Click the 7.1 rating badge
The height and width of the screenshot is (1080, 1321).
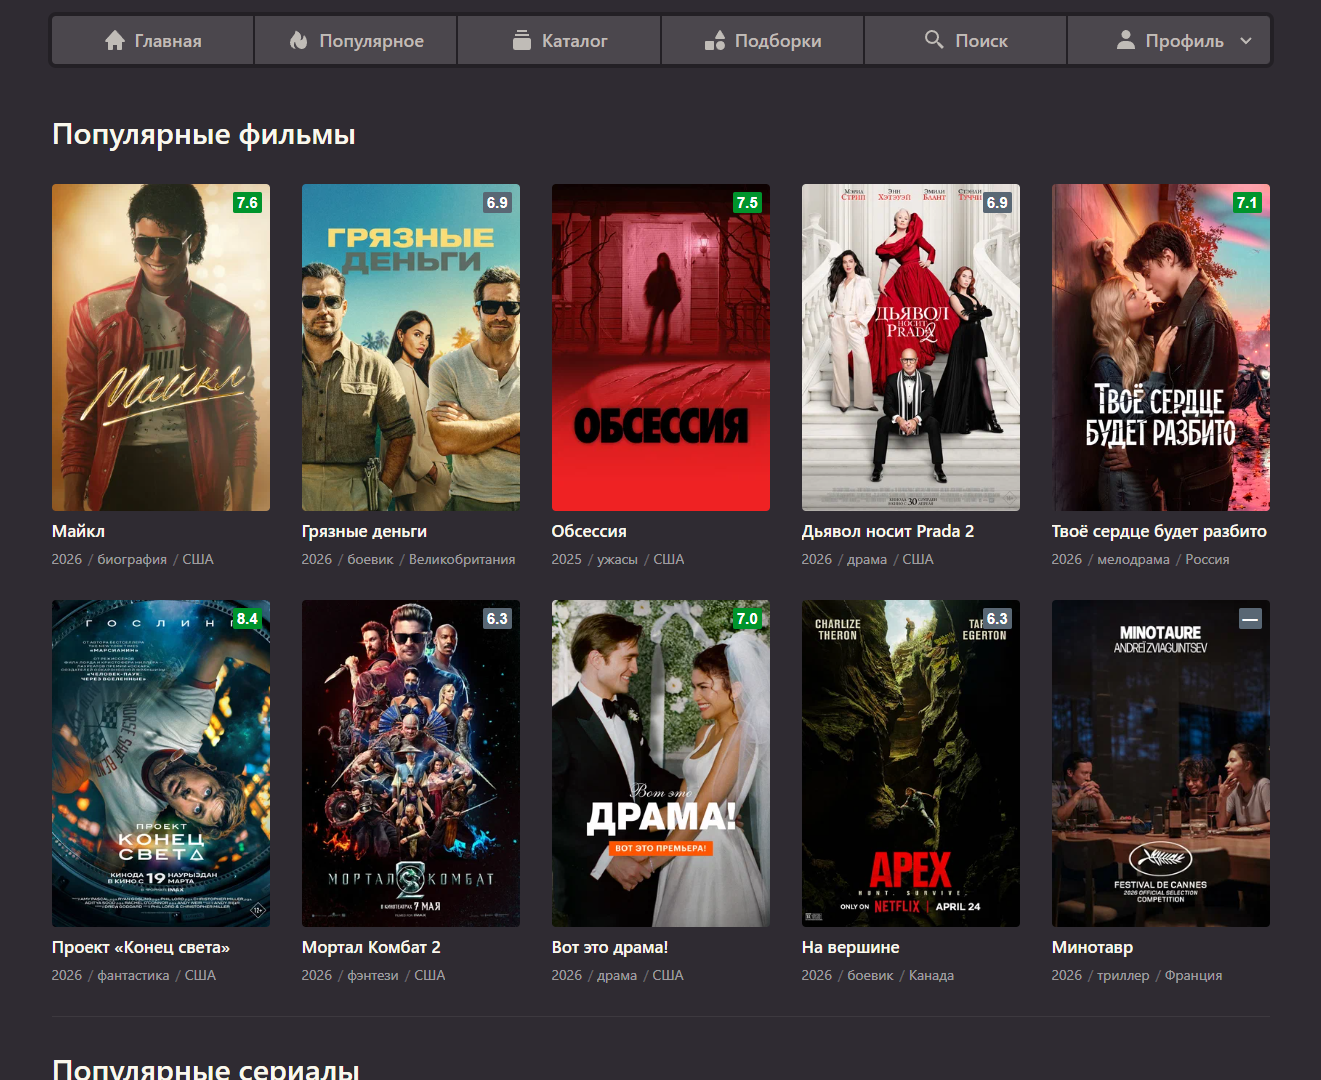[x=1247, y=202]
